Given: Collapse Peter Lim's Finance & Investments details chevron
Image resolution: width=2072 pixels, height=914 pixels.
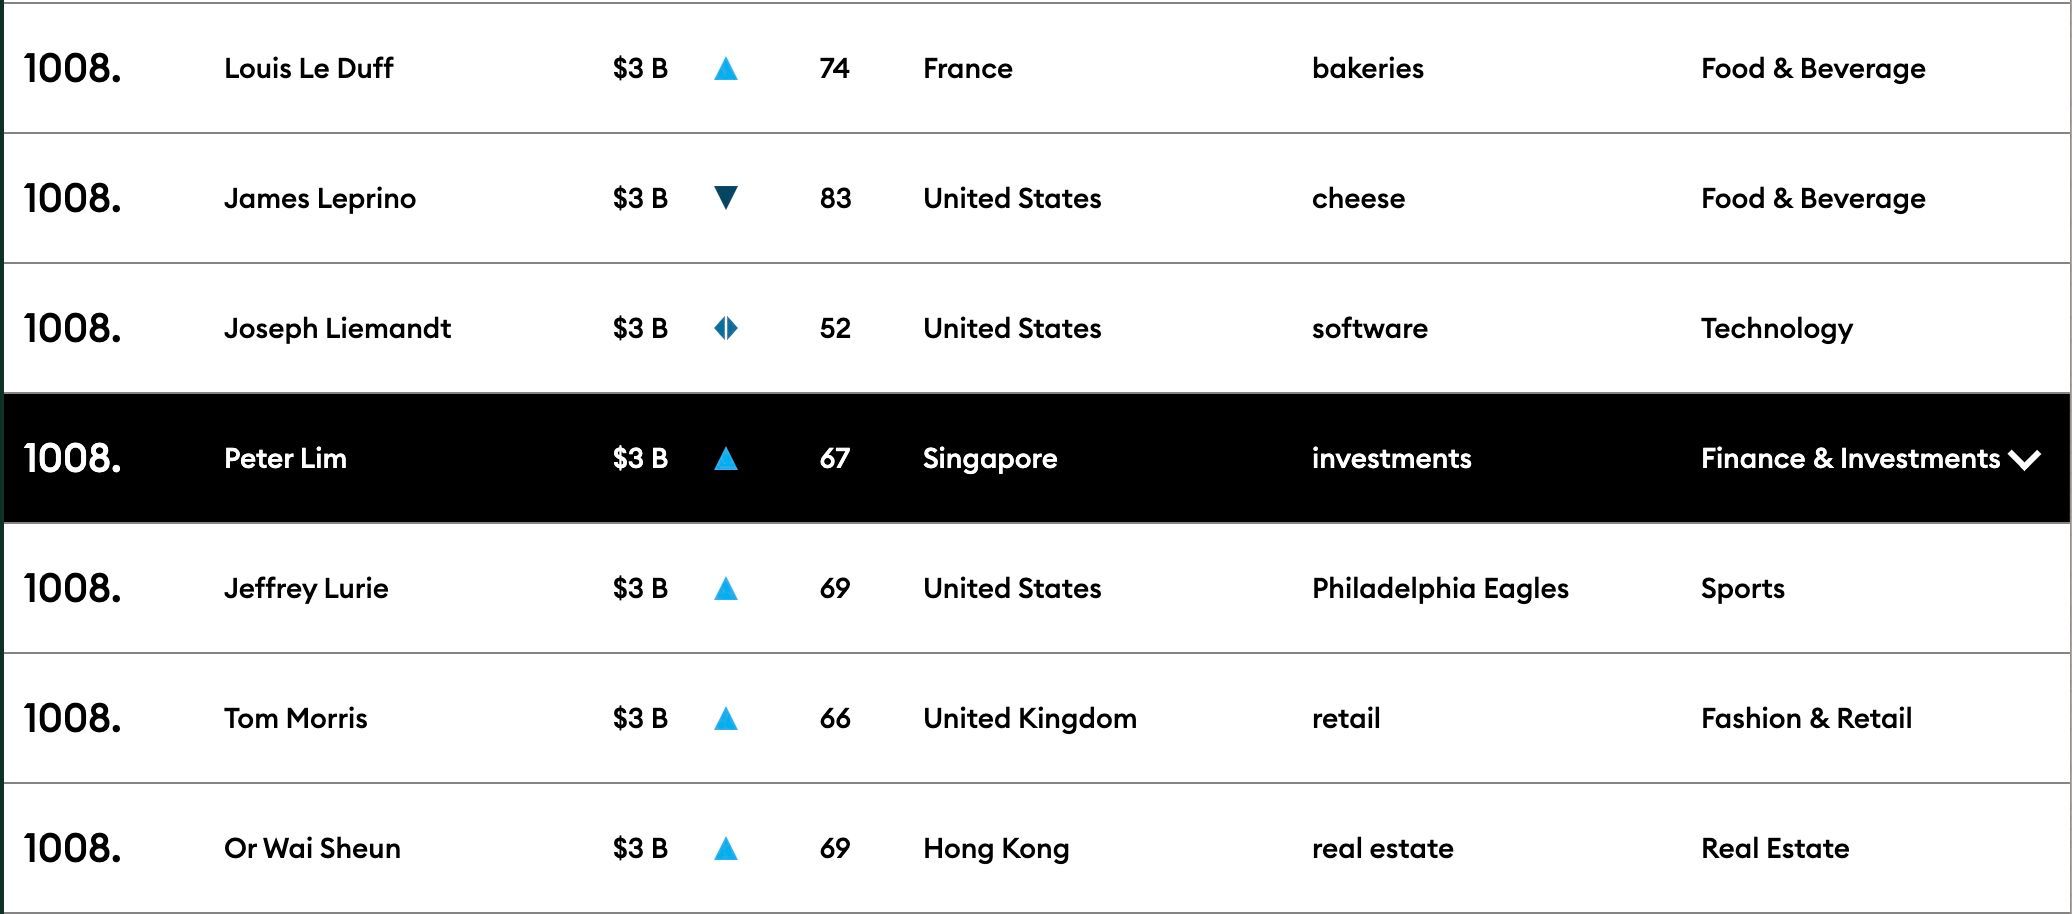Looking at the screenshot, I should click(x=2026, y=460).
